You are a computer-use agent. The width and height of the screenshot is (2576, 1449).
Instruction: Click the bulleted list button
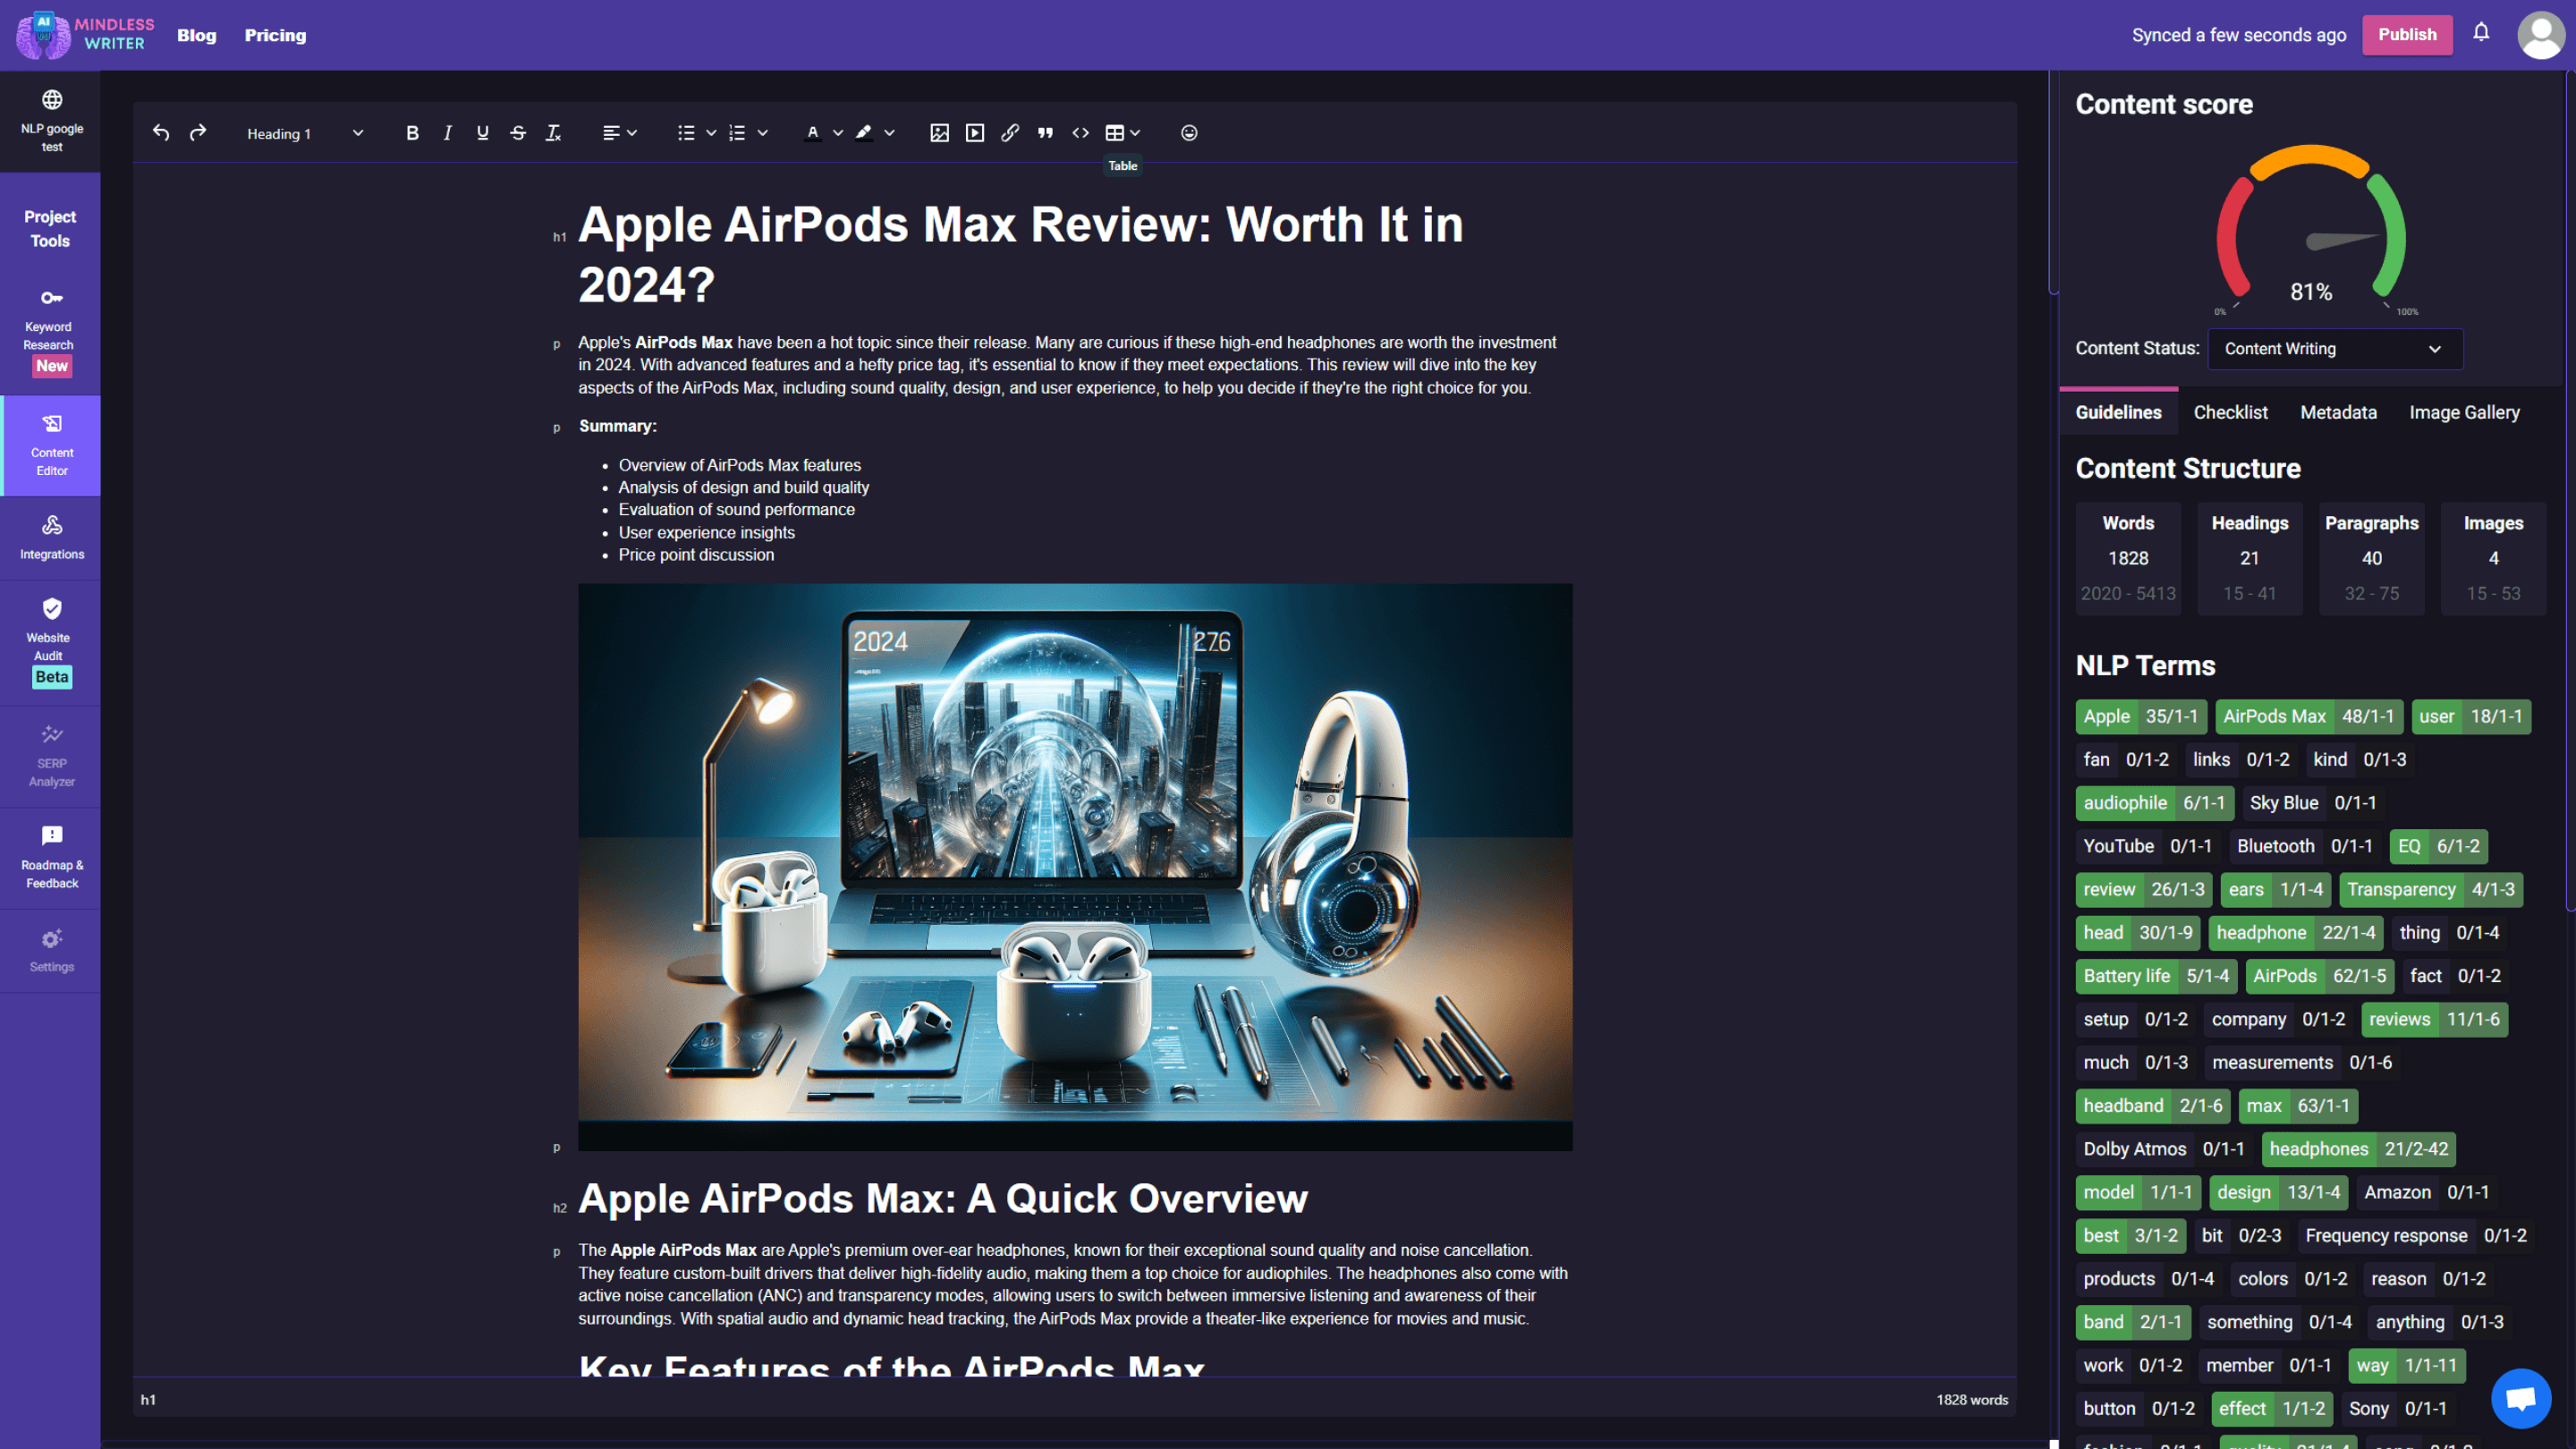tap(686, 133)
